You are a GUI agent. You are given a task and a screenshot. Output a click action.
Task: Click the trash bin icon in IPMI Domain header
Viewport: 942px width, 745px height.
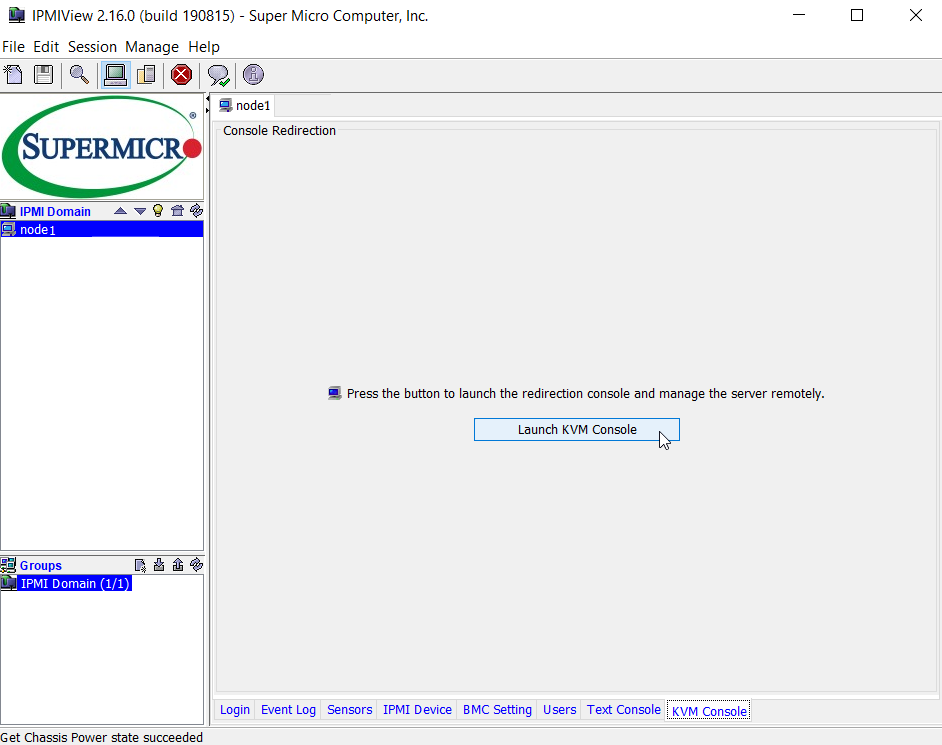[x=177, y=210]
